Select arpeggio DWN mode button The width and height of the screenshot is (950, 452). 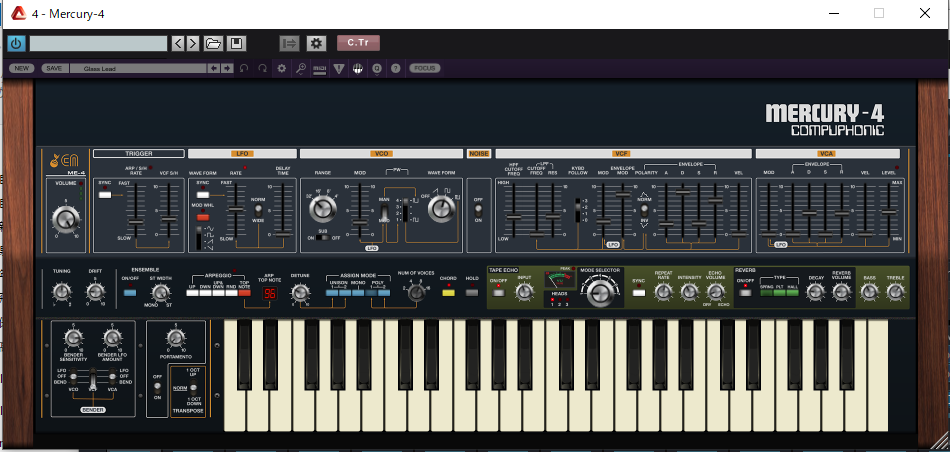click(x=205, y=293)
